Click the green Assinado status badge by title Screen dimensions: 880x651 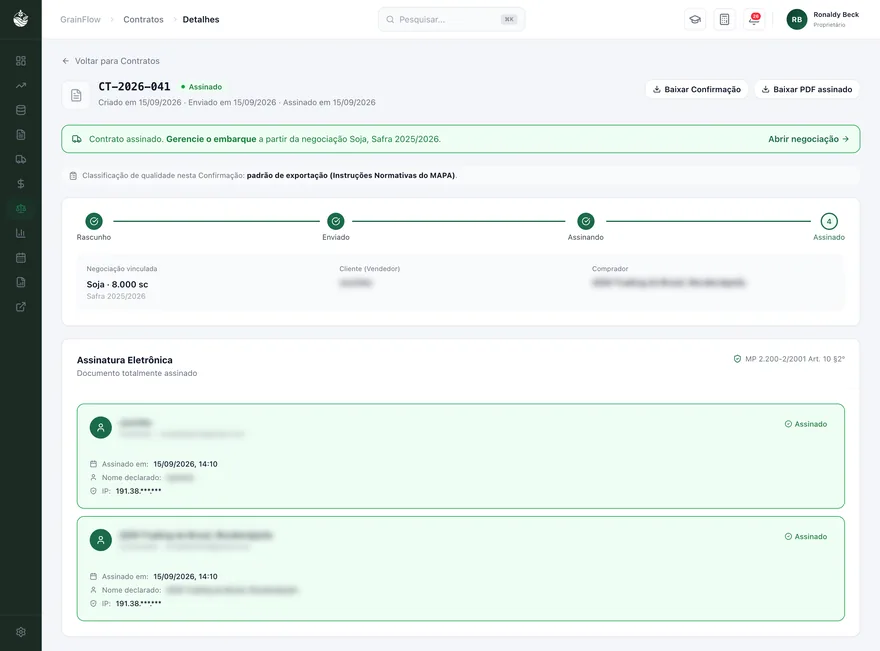pyautogui.click(x=201, y=87)
